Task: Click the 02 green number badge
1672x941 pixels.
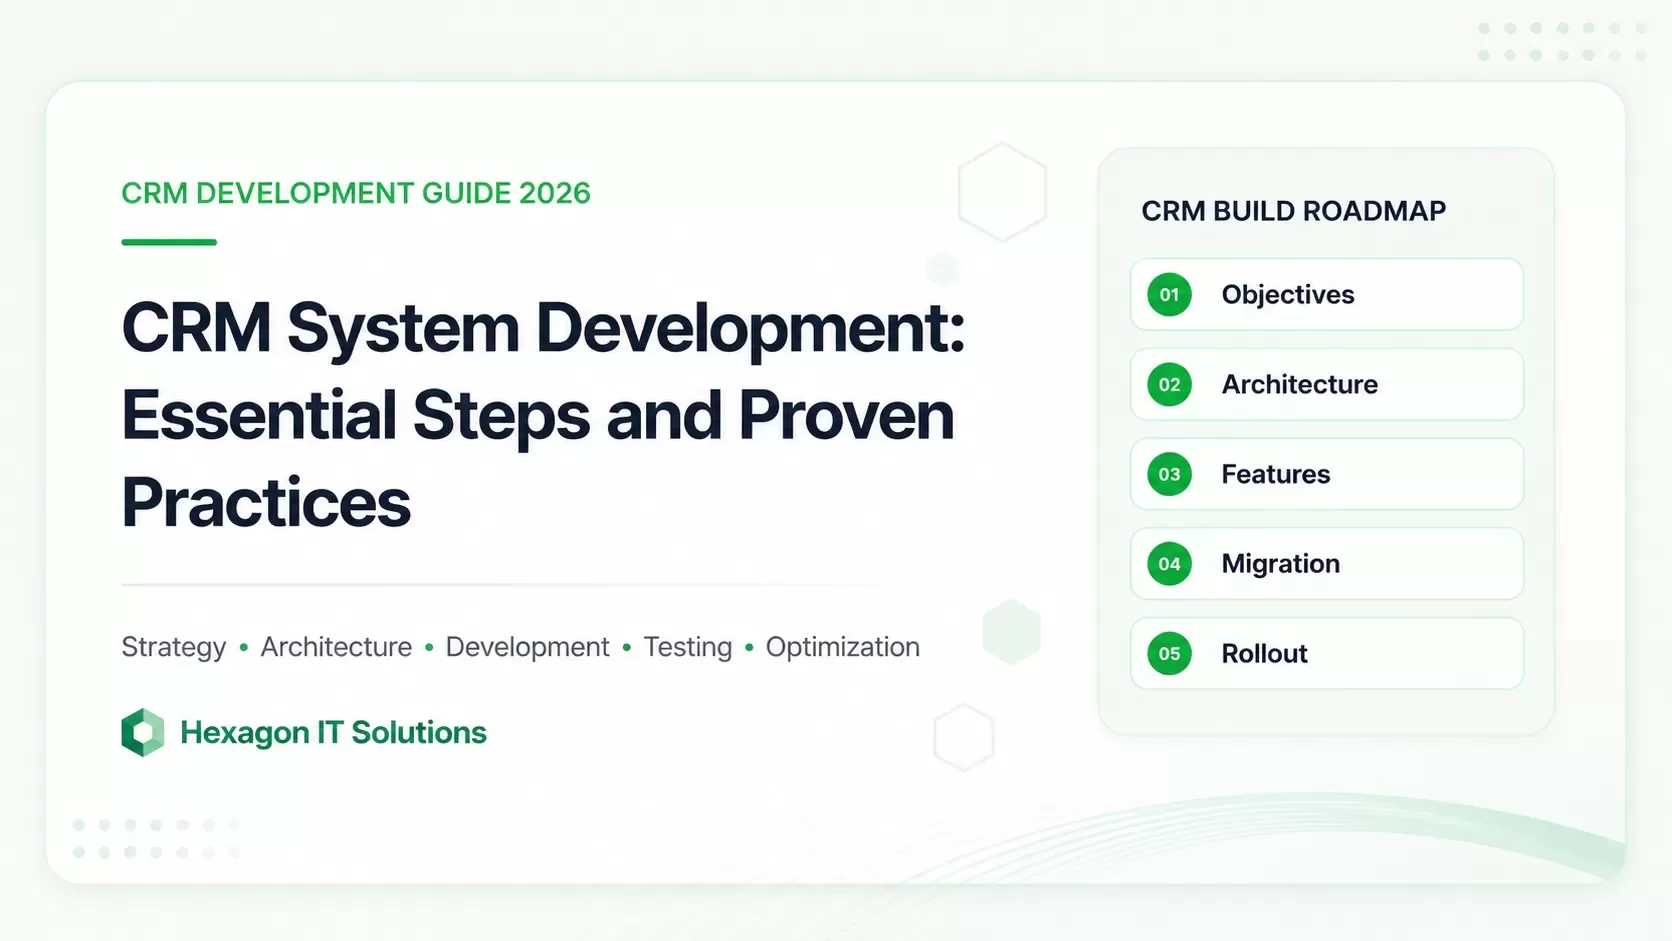Action: 1169,385
